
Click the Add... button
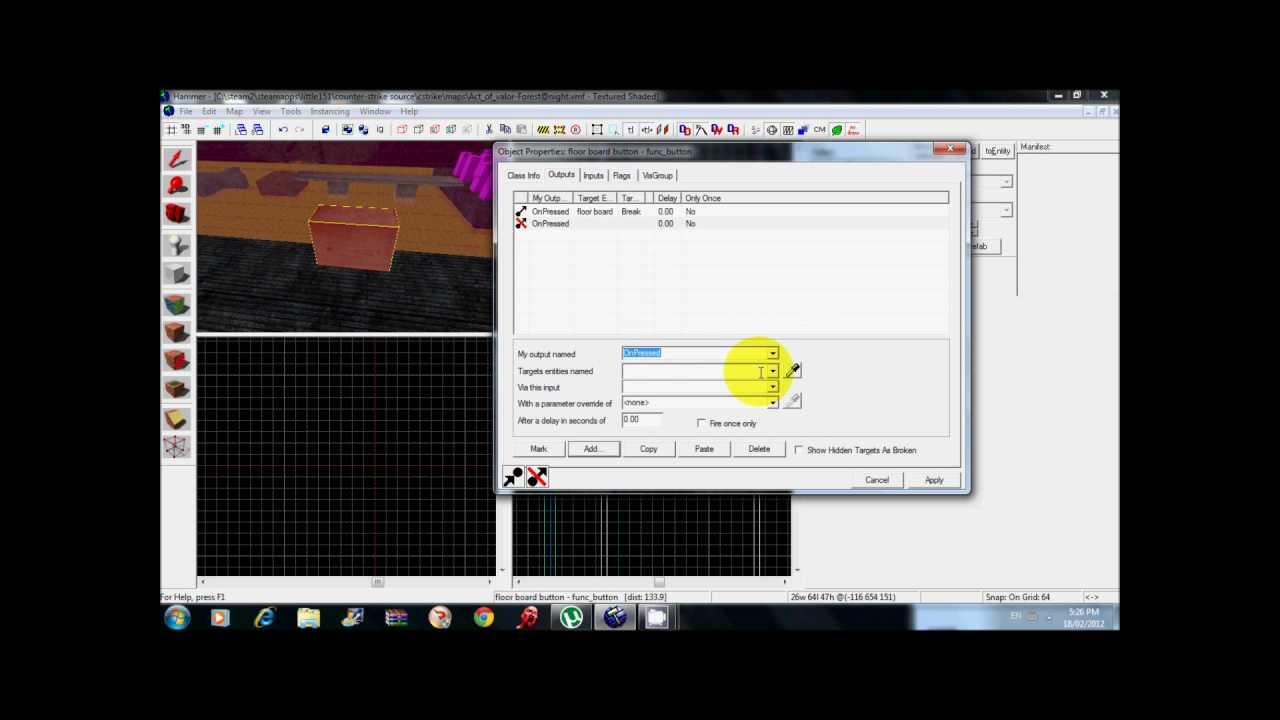tap(593, 449)
